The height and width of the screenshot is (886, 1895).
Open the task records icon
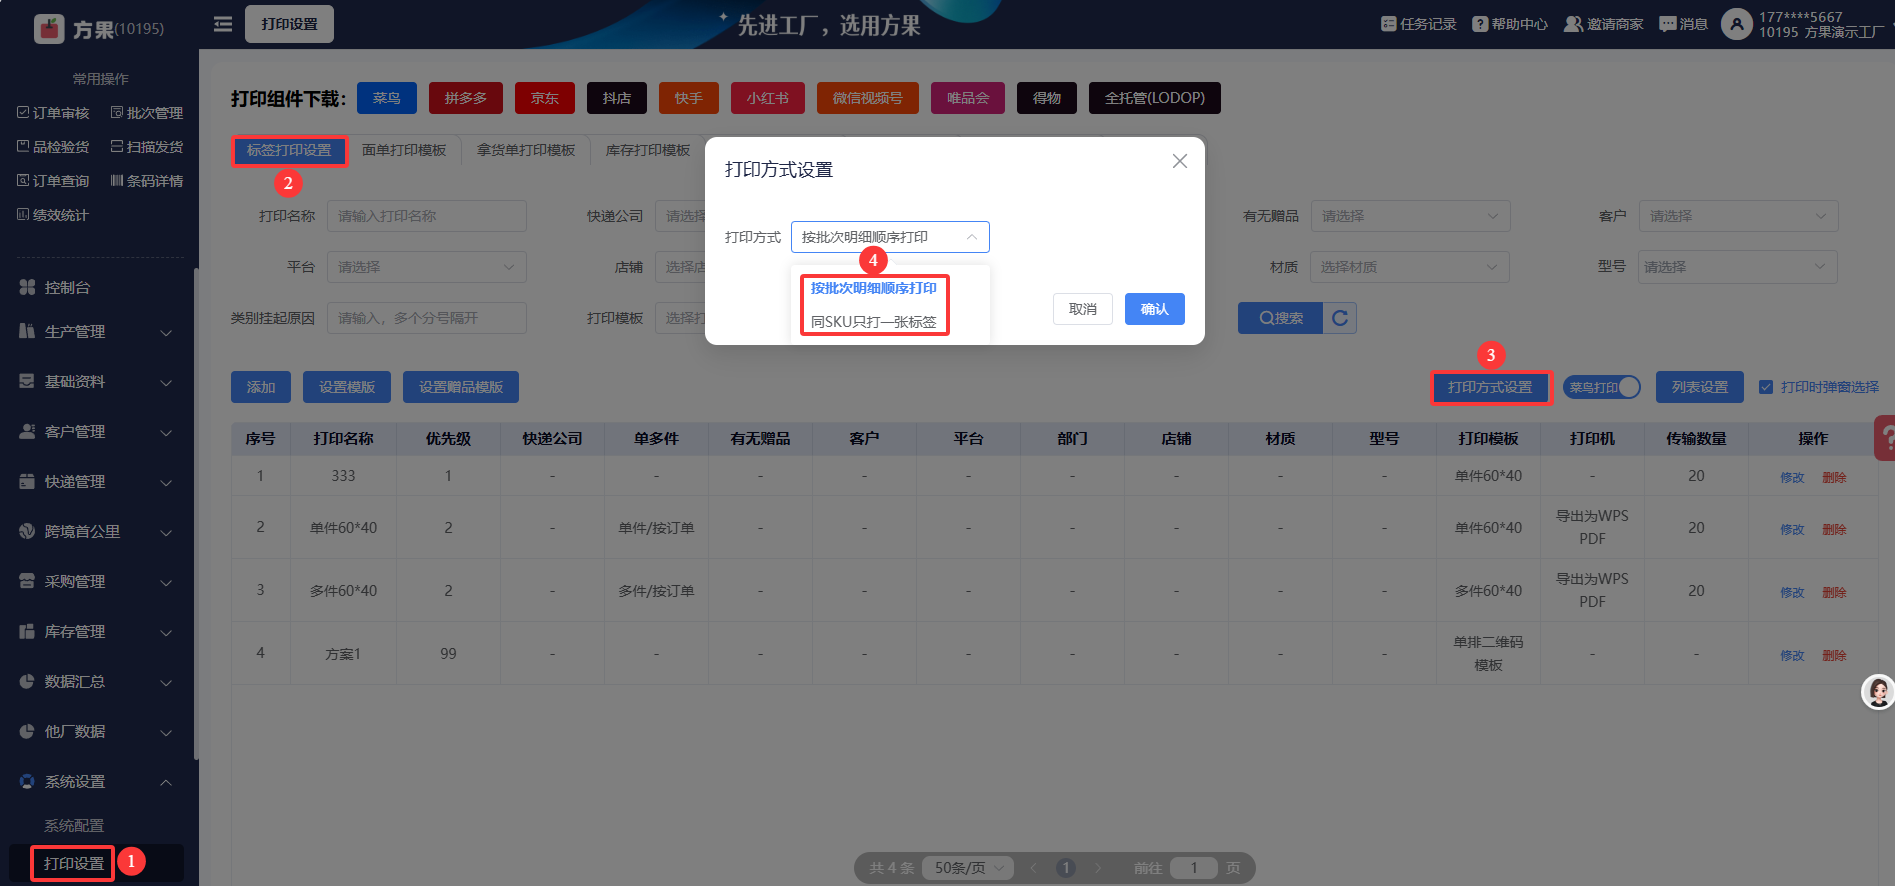1388,24
